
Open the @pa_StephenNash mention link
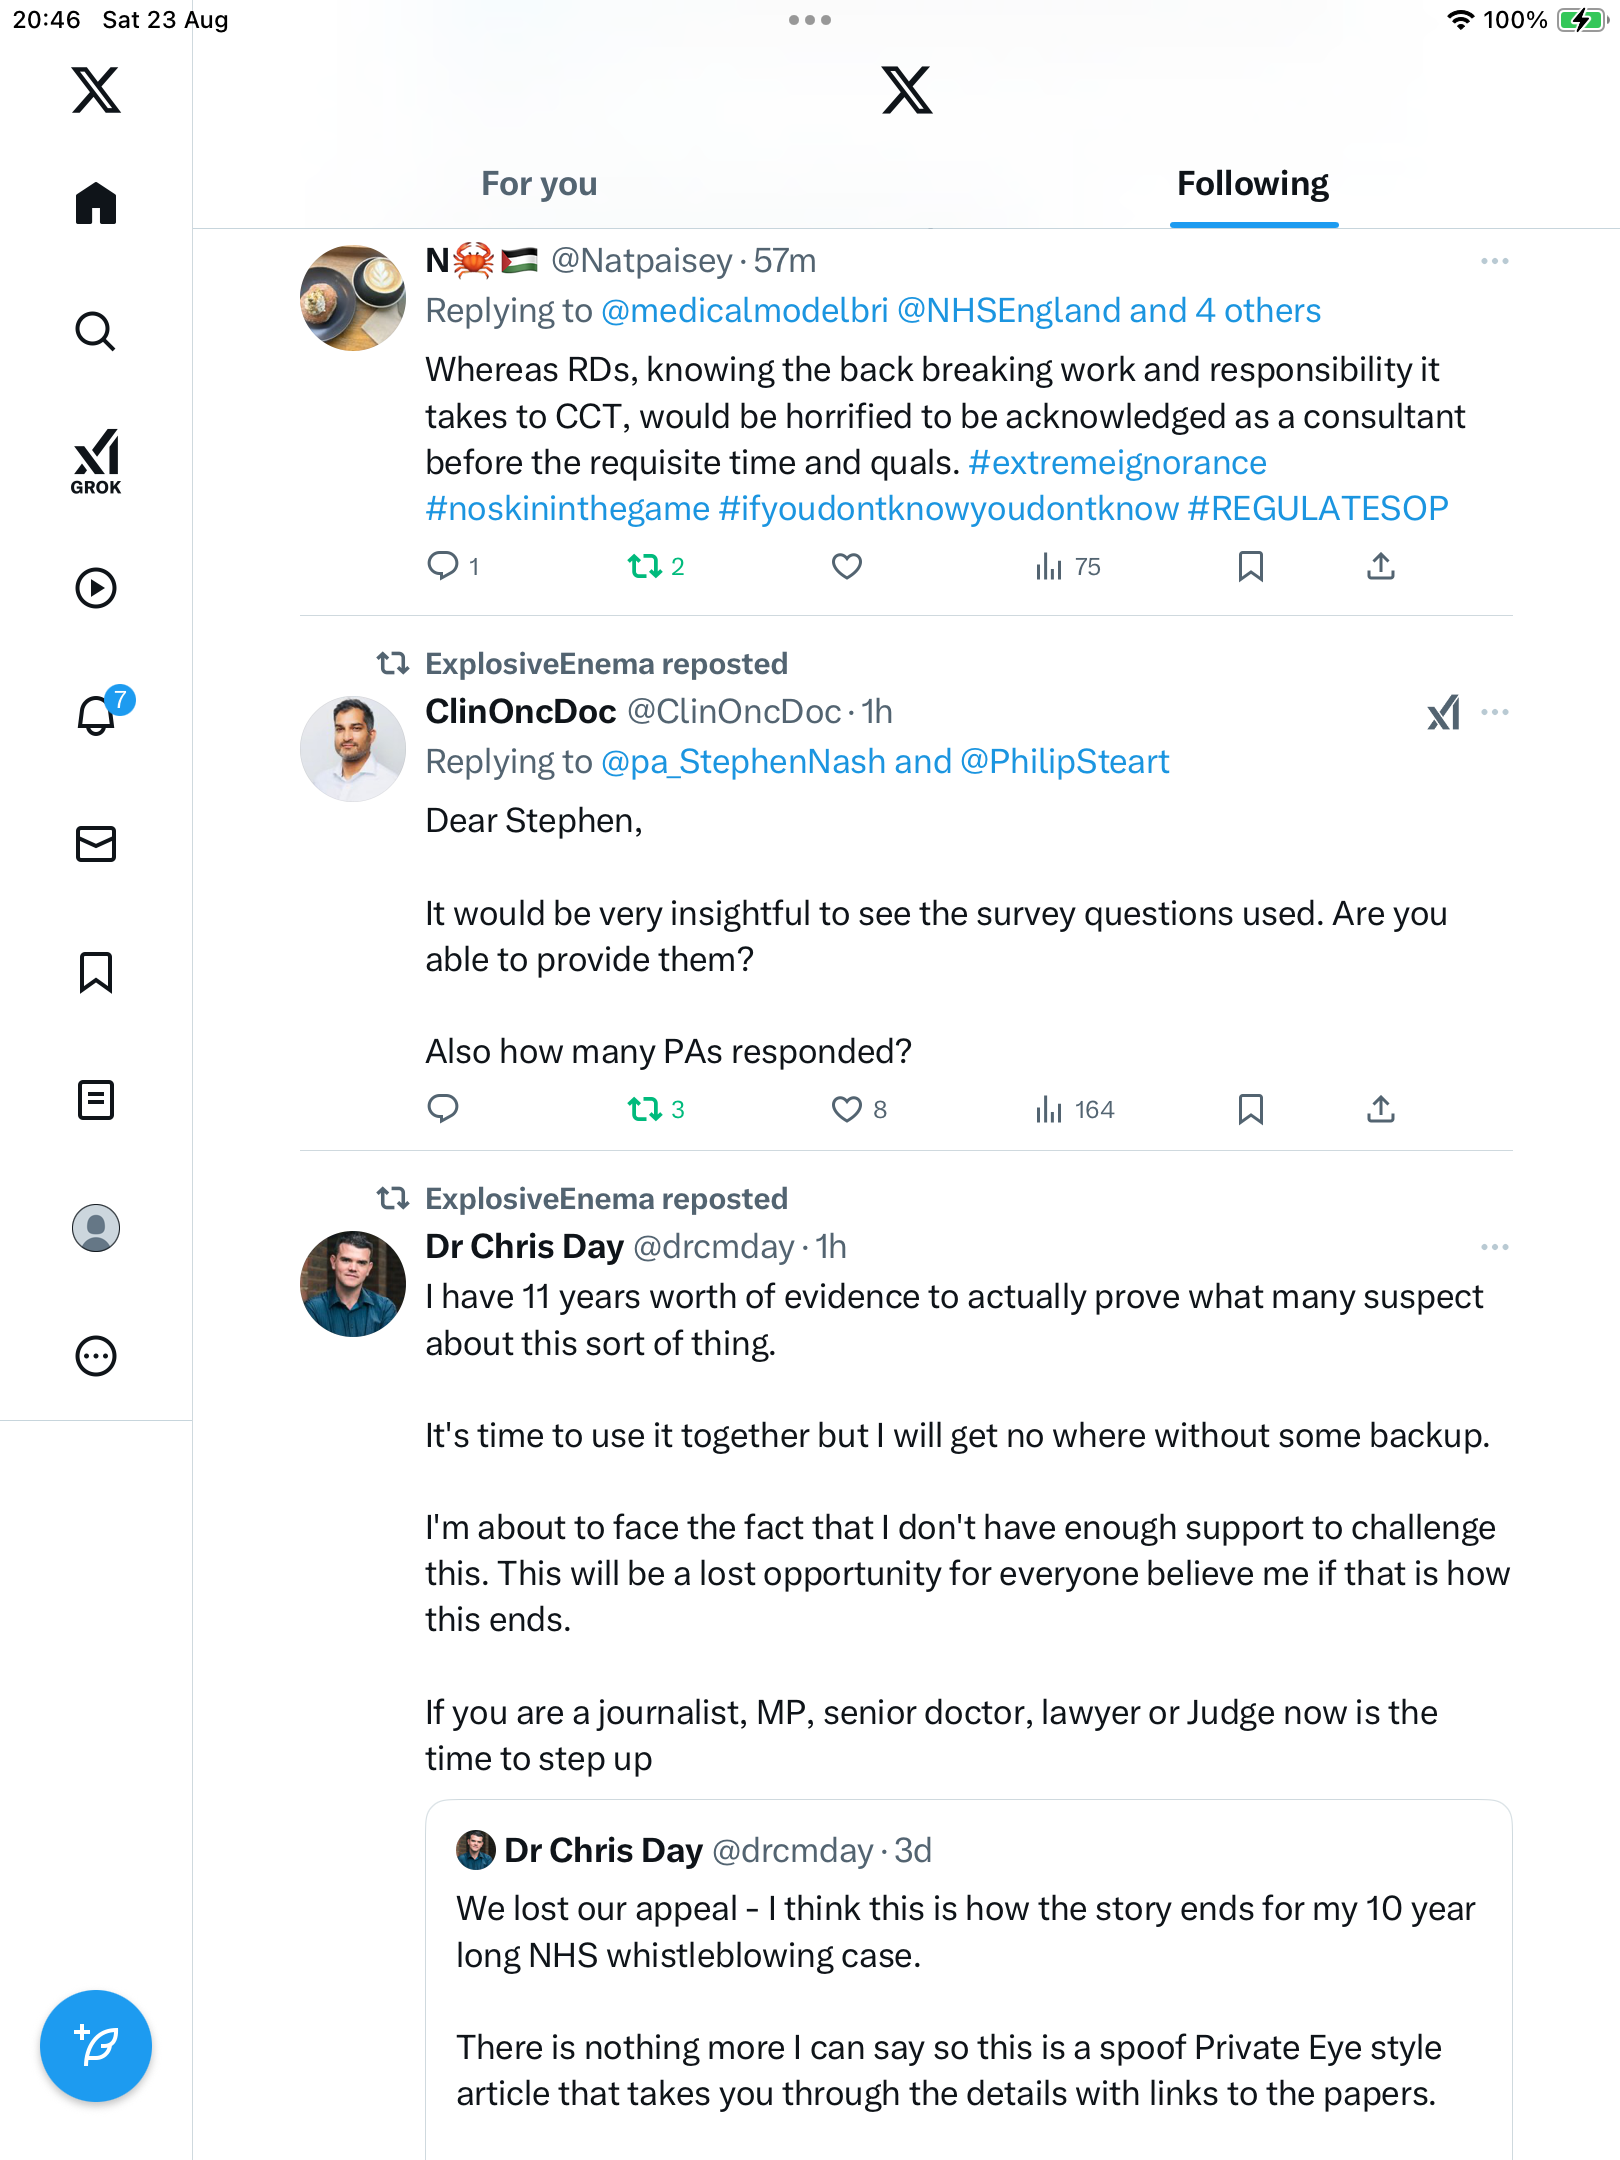pos(743,762)
